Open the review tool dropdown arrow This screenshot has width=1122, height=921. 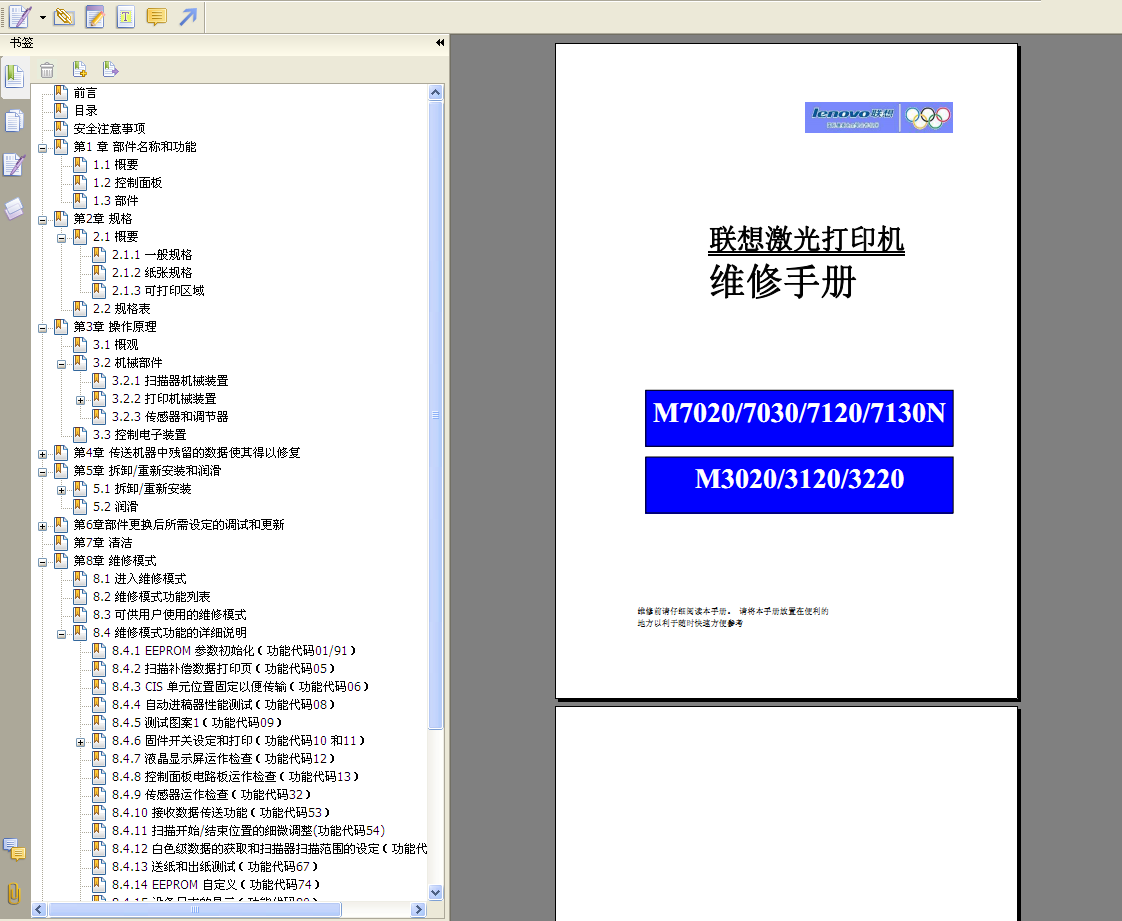[x=42, y=17]
